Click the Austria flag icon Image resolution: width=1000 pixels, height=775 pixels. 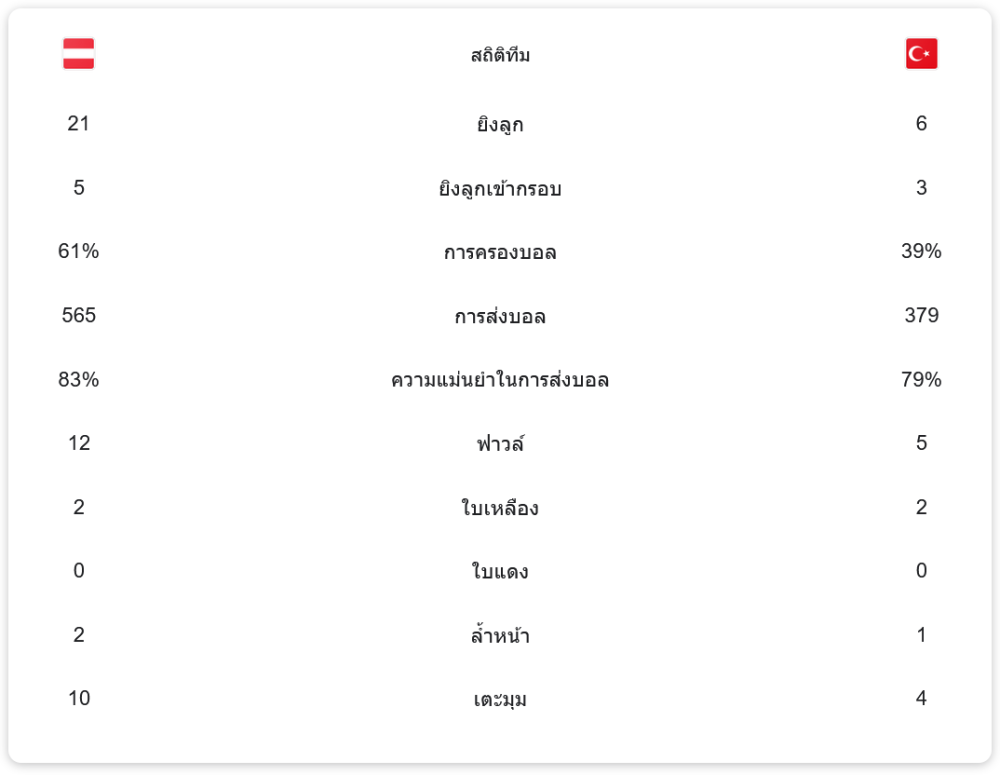pos(79,54)
